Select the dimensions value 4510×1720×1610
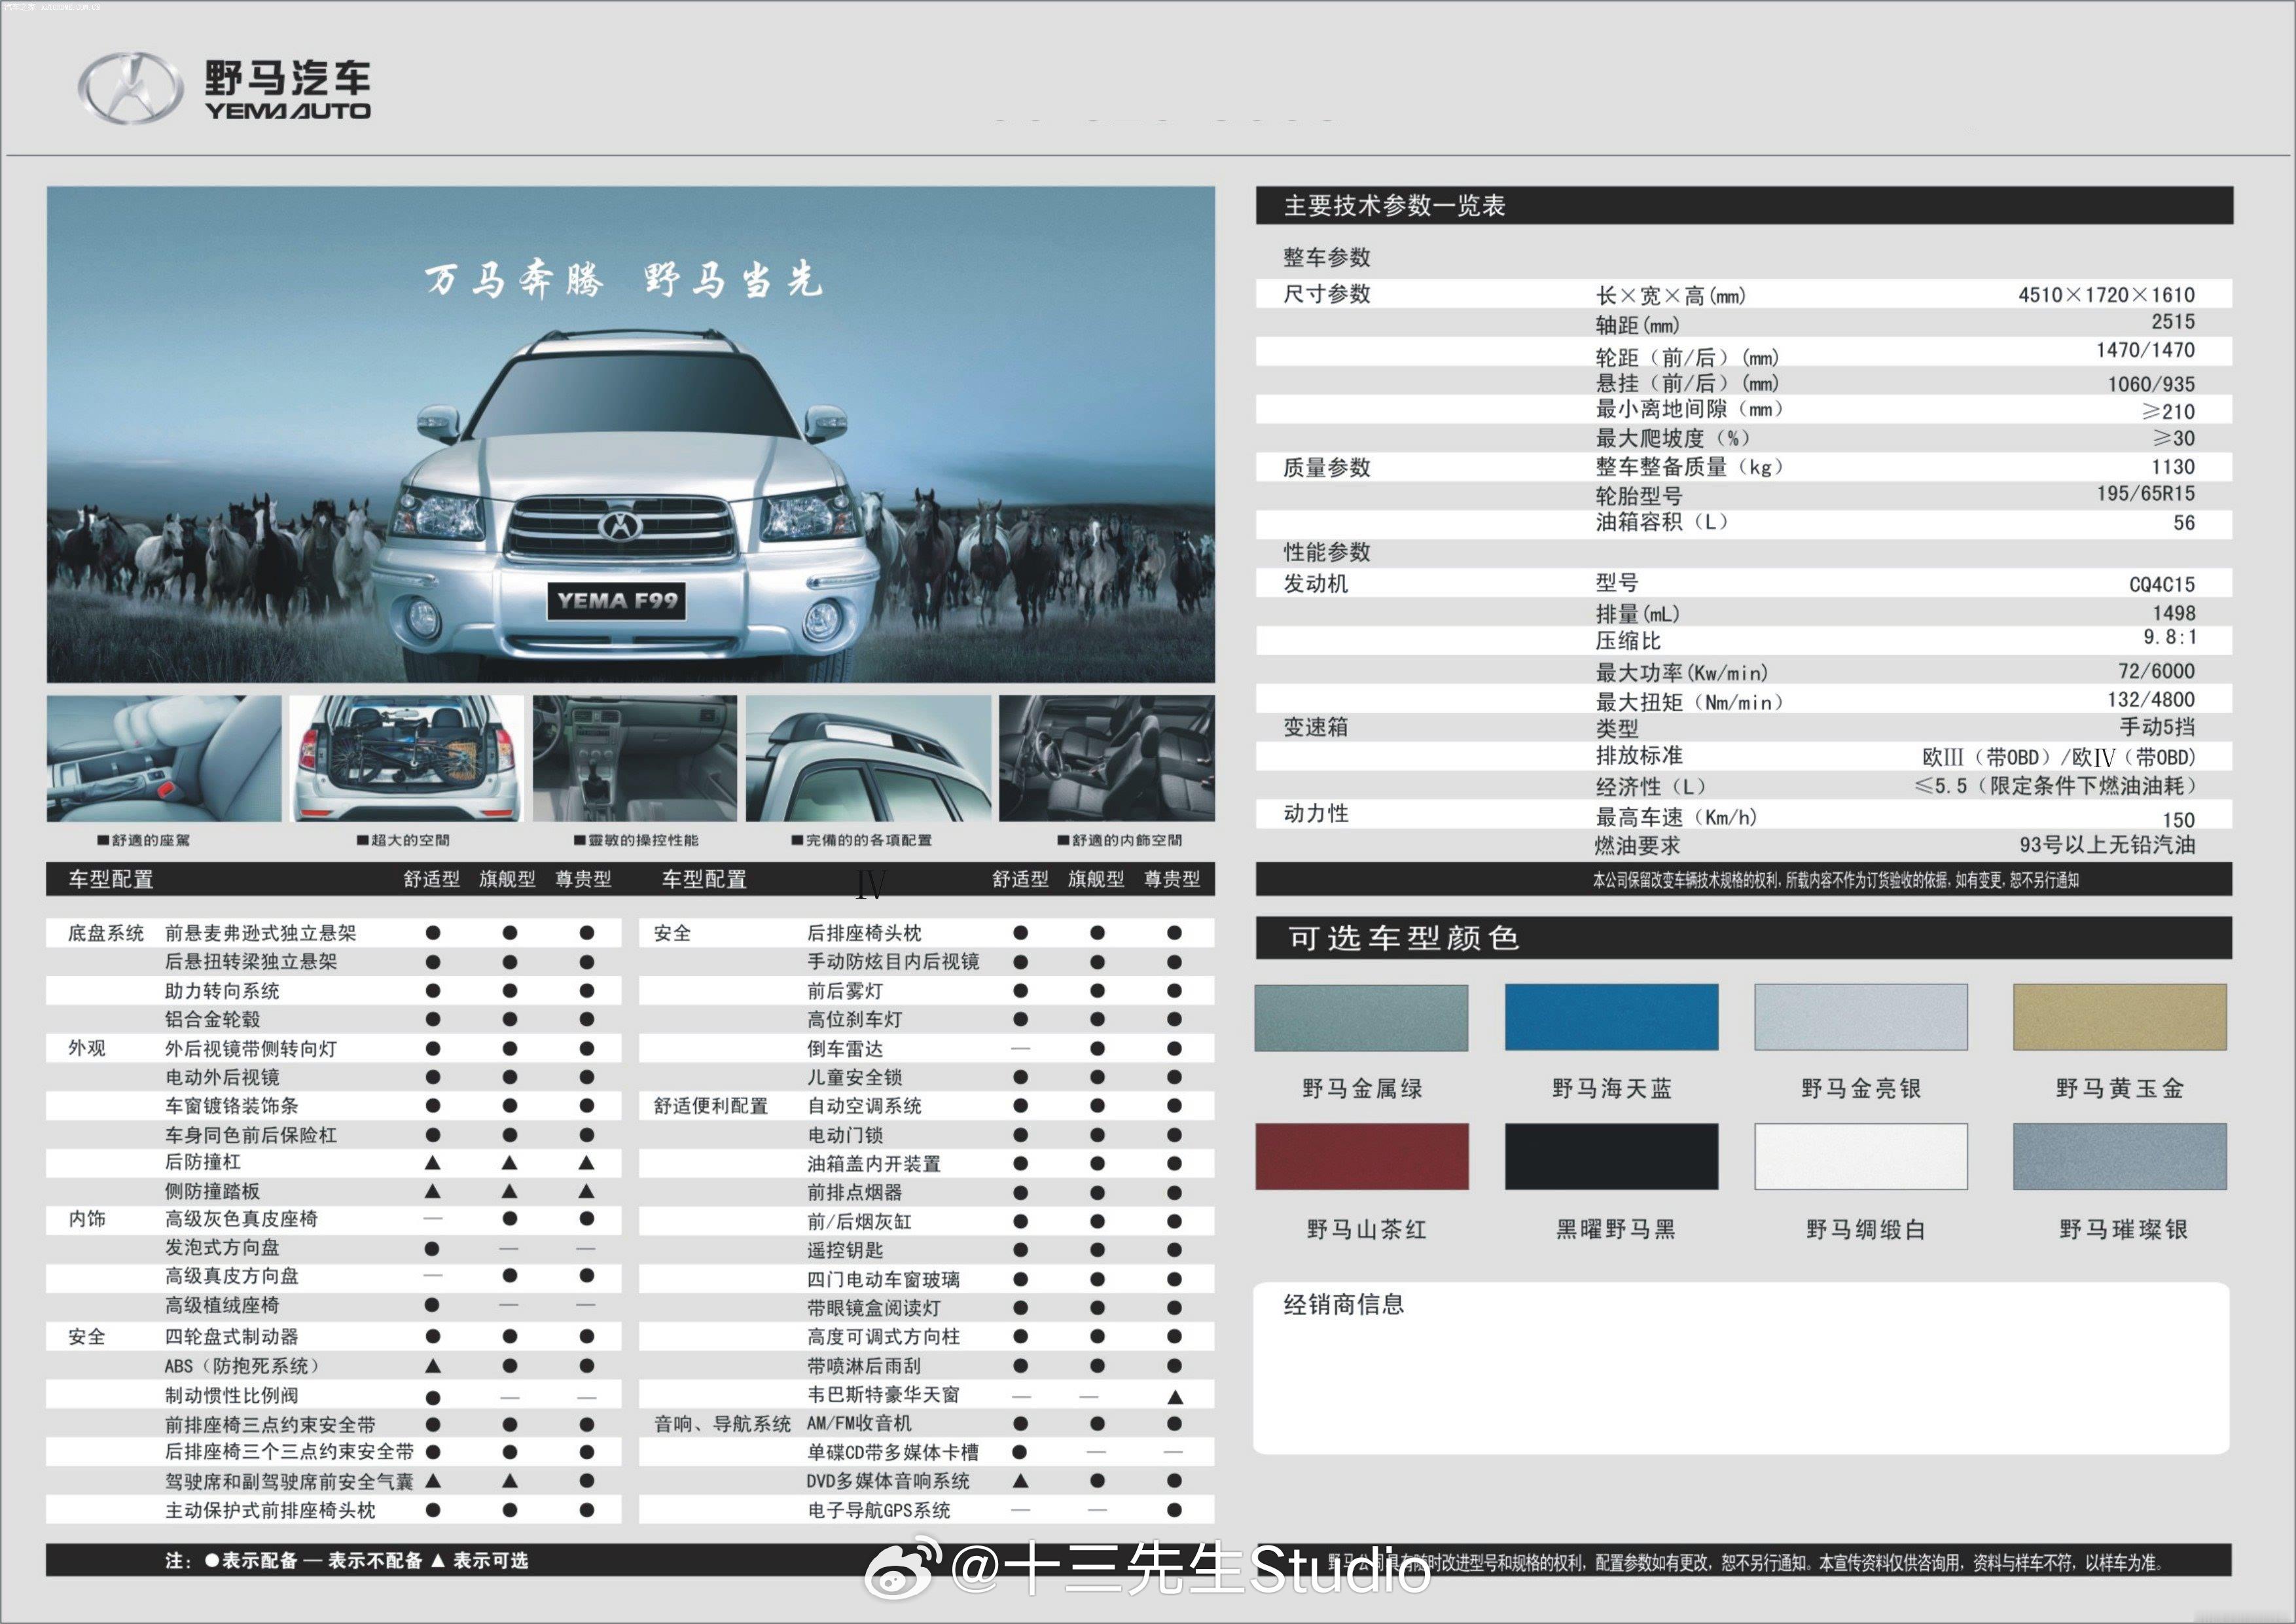The image size is (2296, 1624). (x=2106, y=295)
